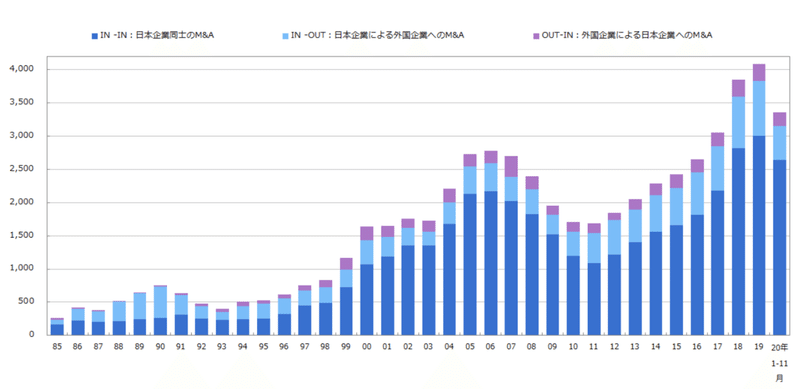The image size is (800, 389).
Task: Click the dark blue segment of the 17 bar
Action: pyautogui.click(x=718, y=262)
